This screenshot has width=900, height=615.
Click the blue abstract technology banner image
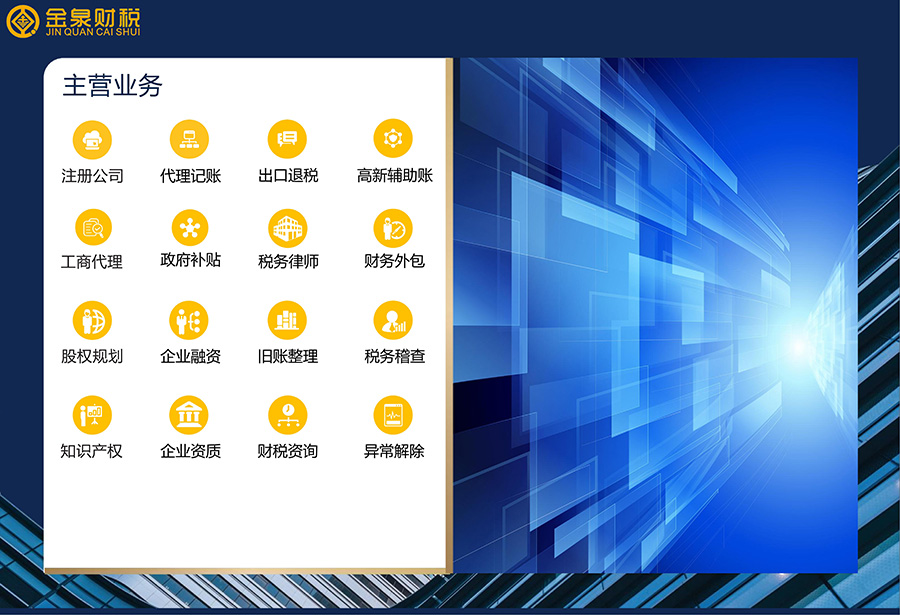[656, 315]
